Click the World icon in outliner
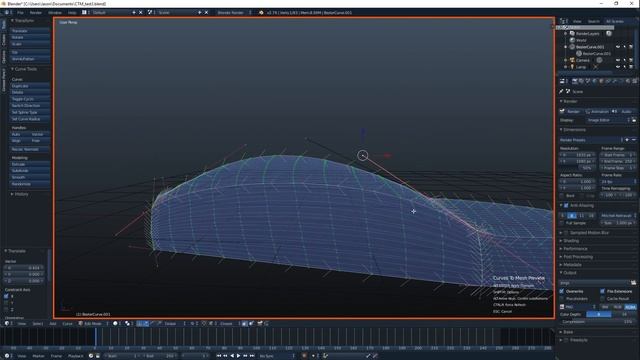Viewport: 640px width, 360px height. (572, 40)
